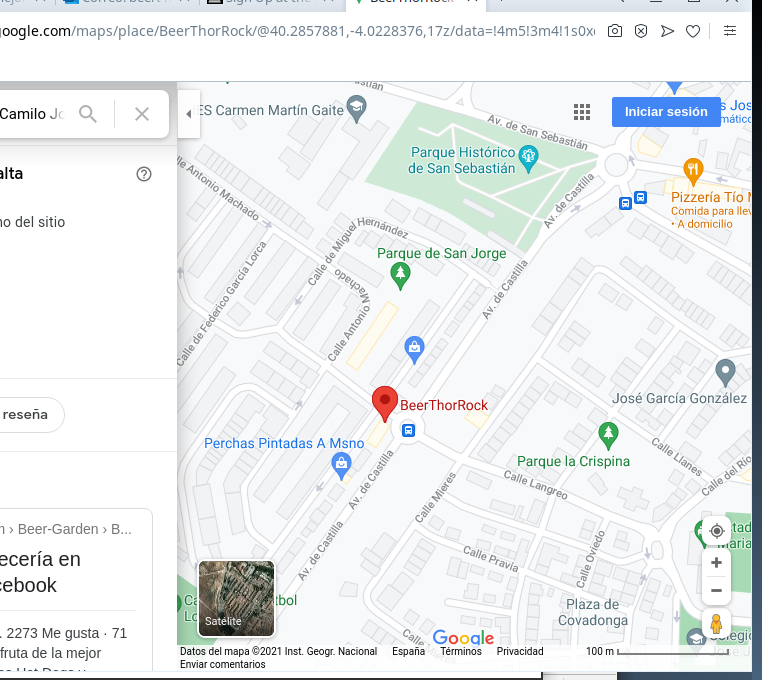Click the Camilo Jo search input field
The image size is (762, 680).
[32, 114]
